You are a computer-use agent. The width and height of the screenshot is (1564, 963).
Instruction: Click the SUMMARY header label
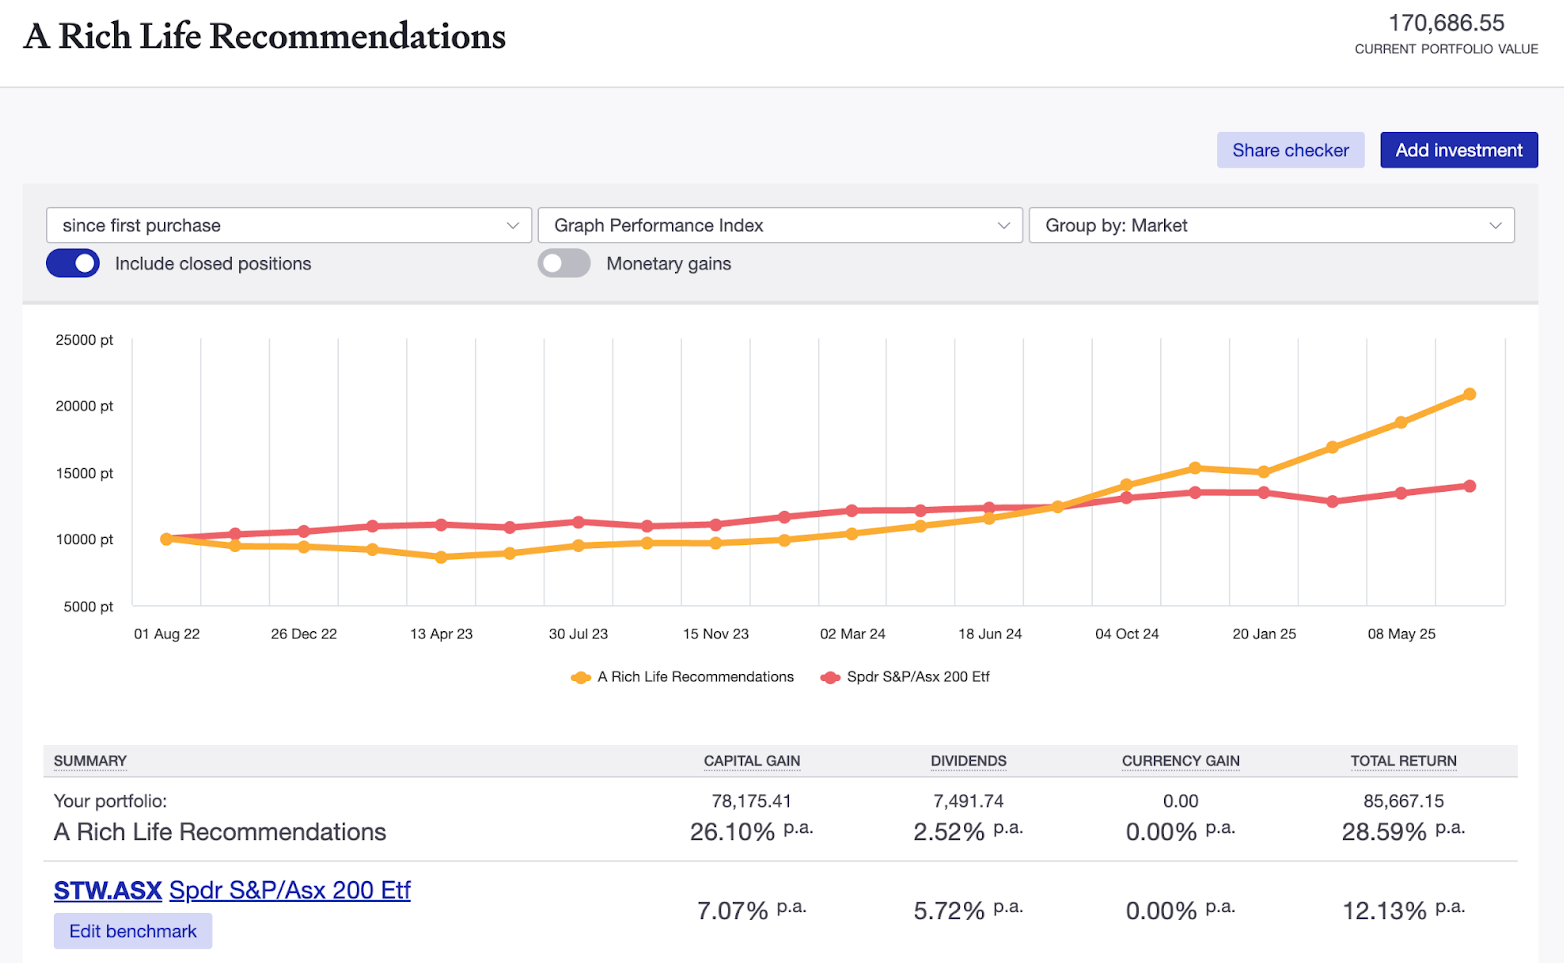click(x=90, y=761)
